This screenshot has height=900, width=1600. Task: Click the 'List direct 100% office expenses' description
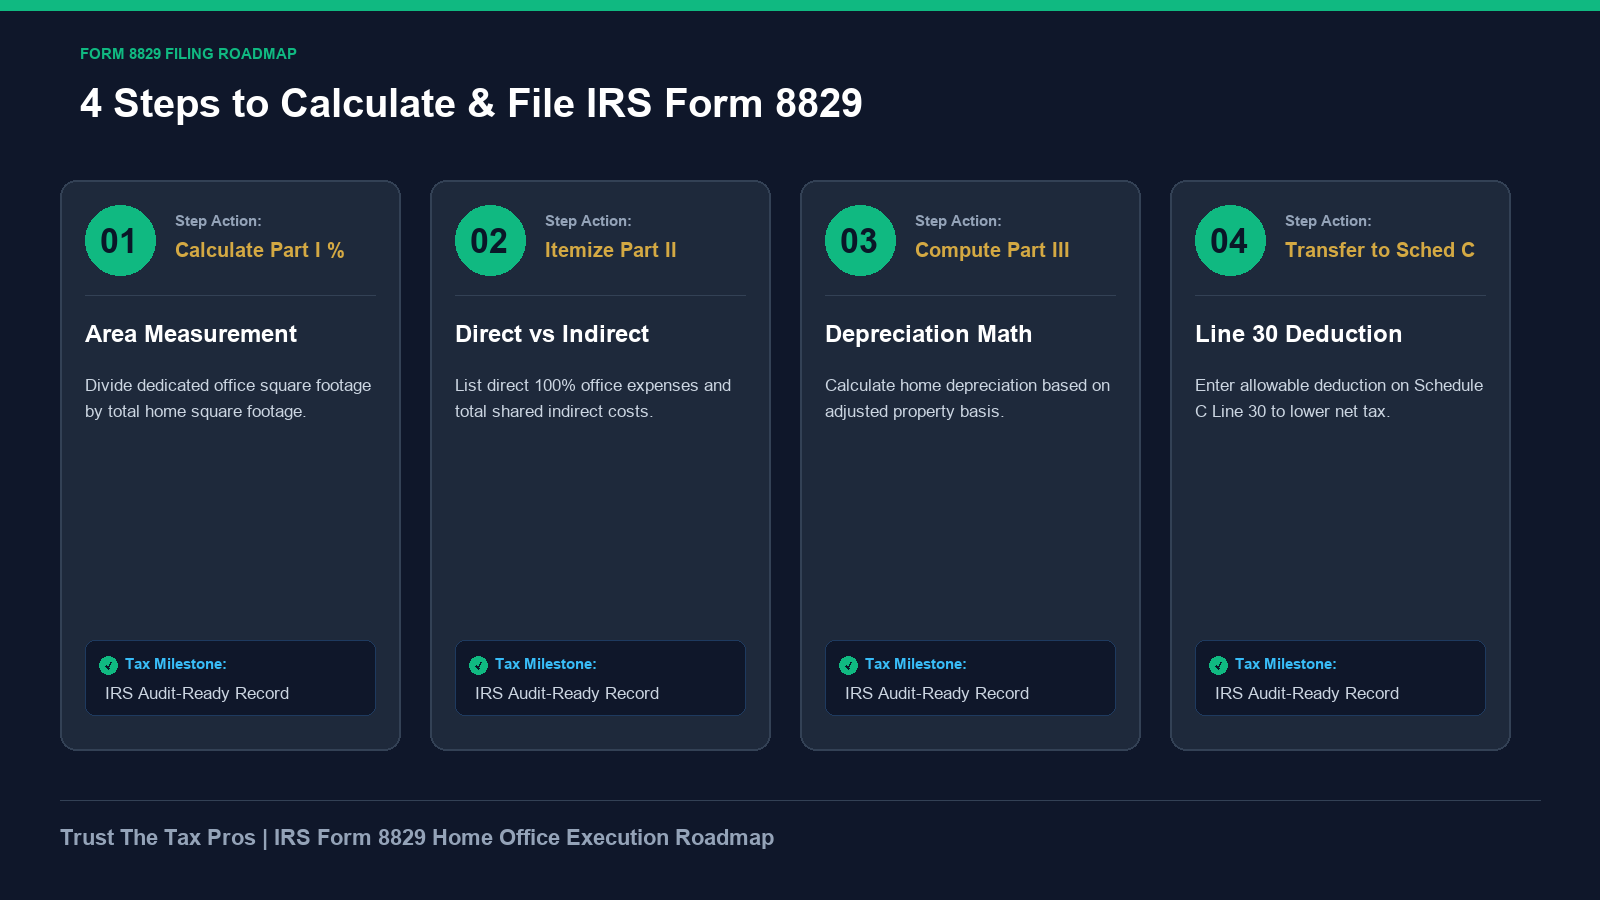coord(593,398)
